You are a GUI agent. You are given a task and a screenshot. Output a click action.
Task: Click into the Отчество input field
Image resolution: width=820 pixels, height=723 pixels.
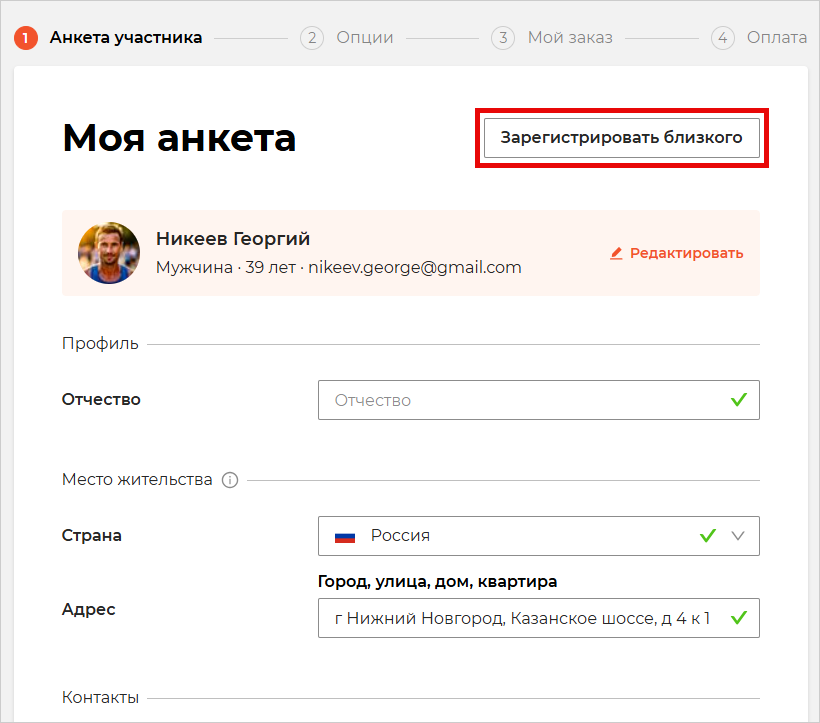tap(539, 400)
